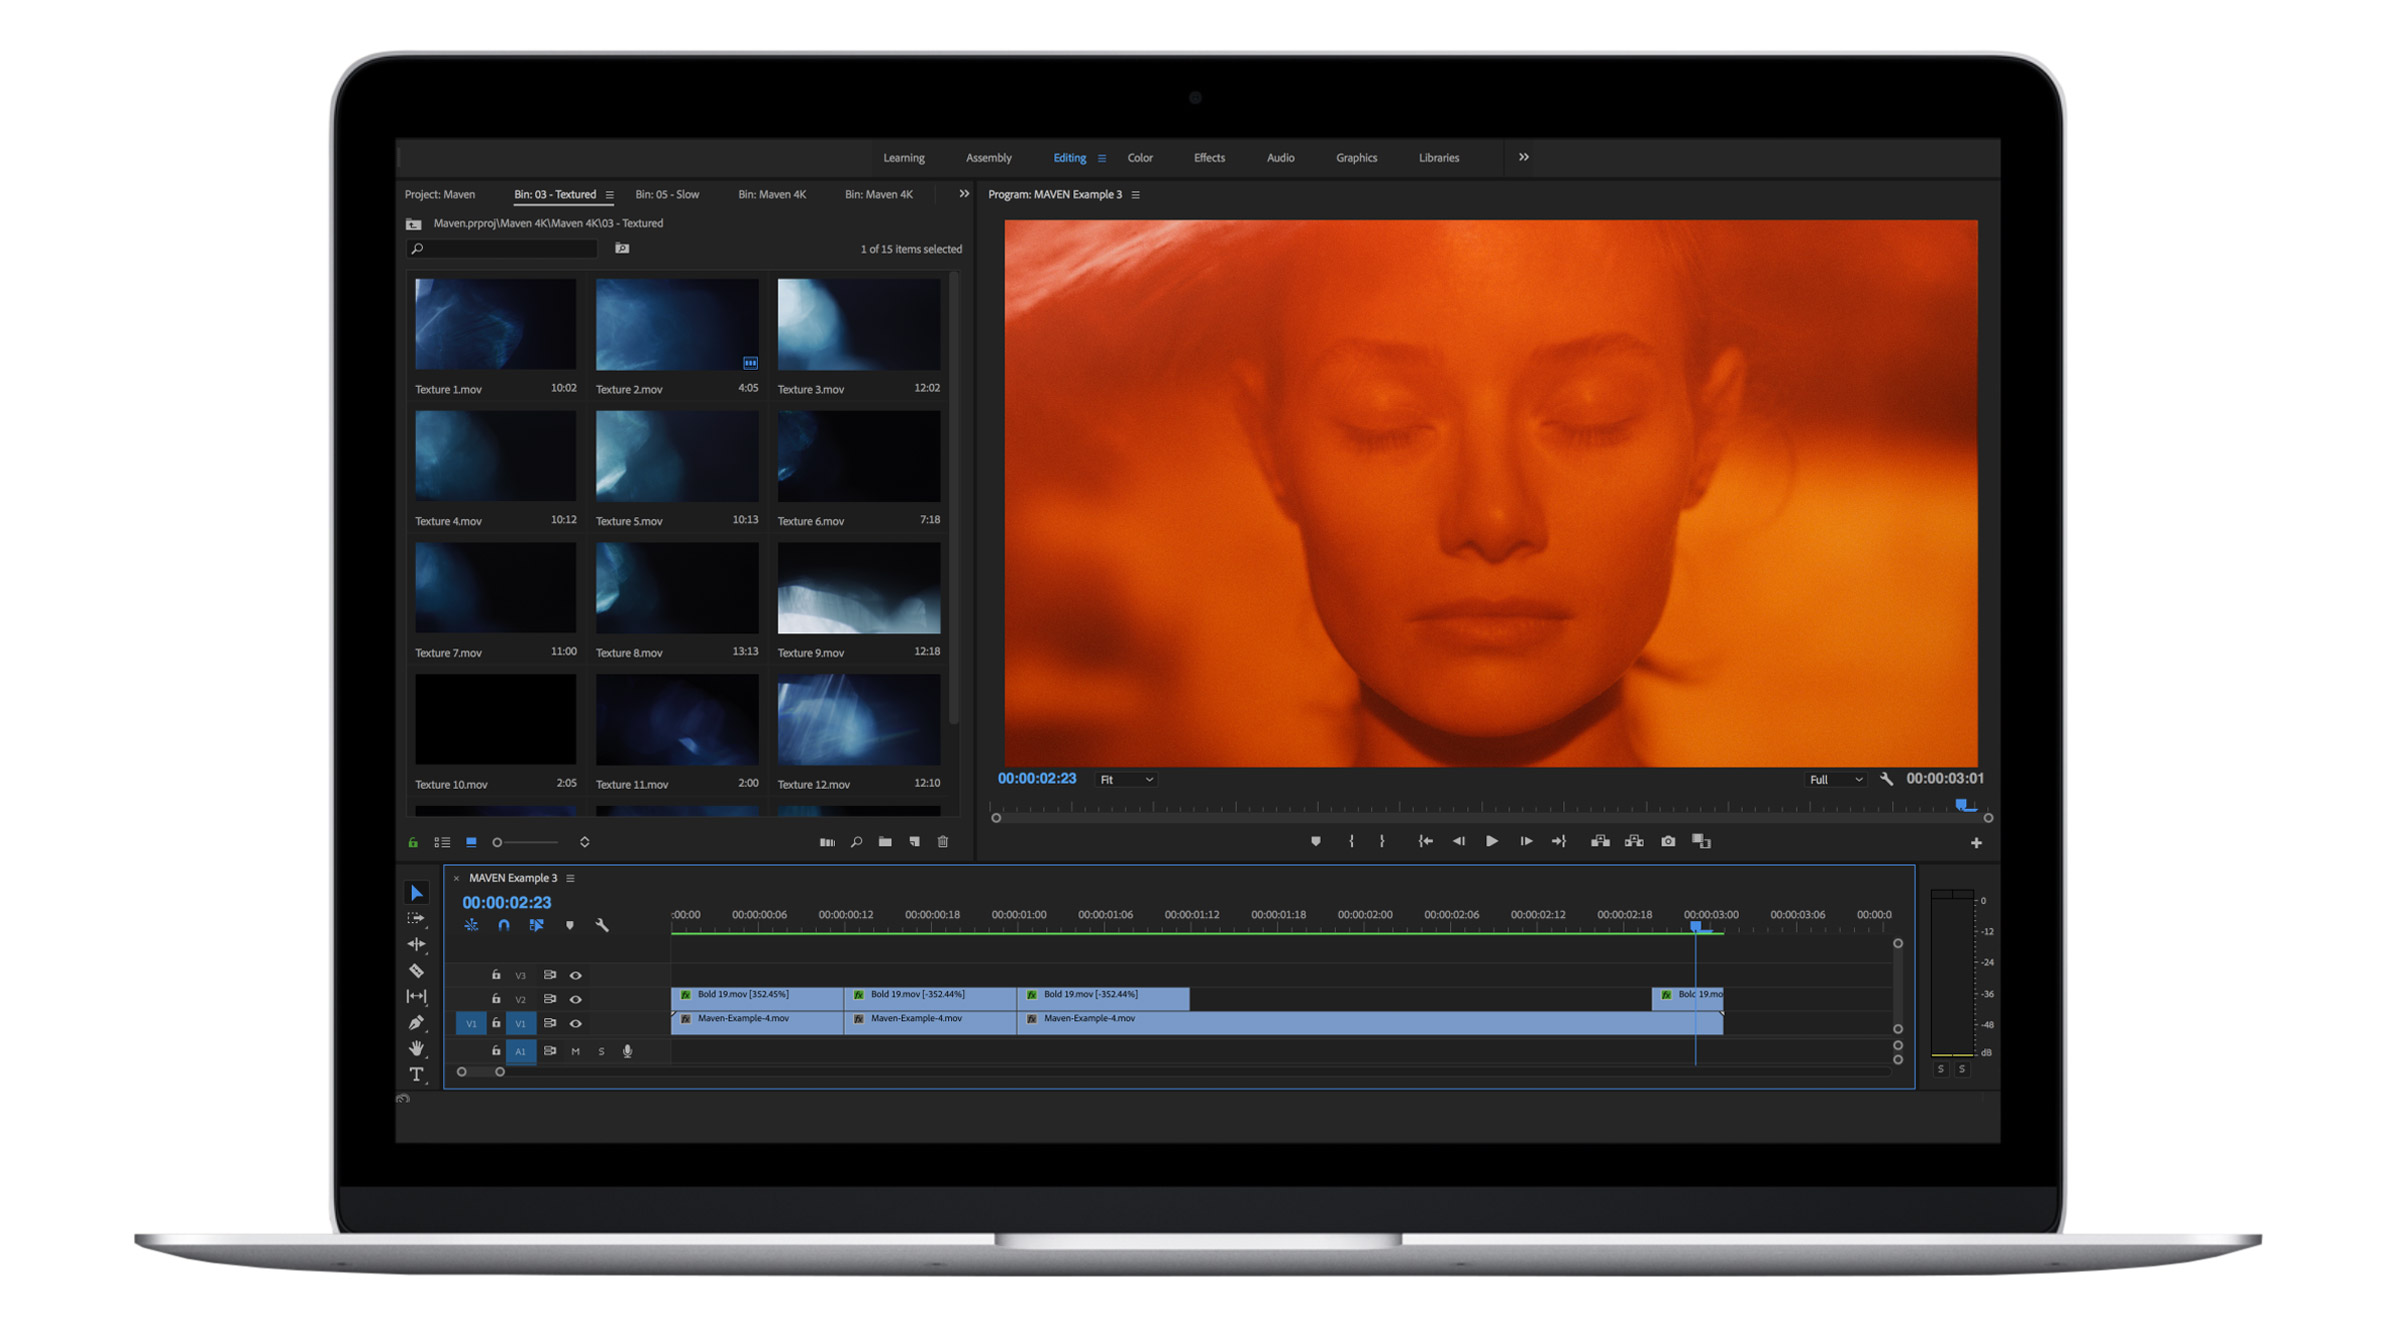Play the program monitor
Screen dimensions: 2400x1325
(1491, 841)
